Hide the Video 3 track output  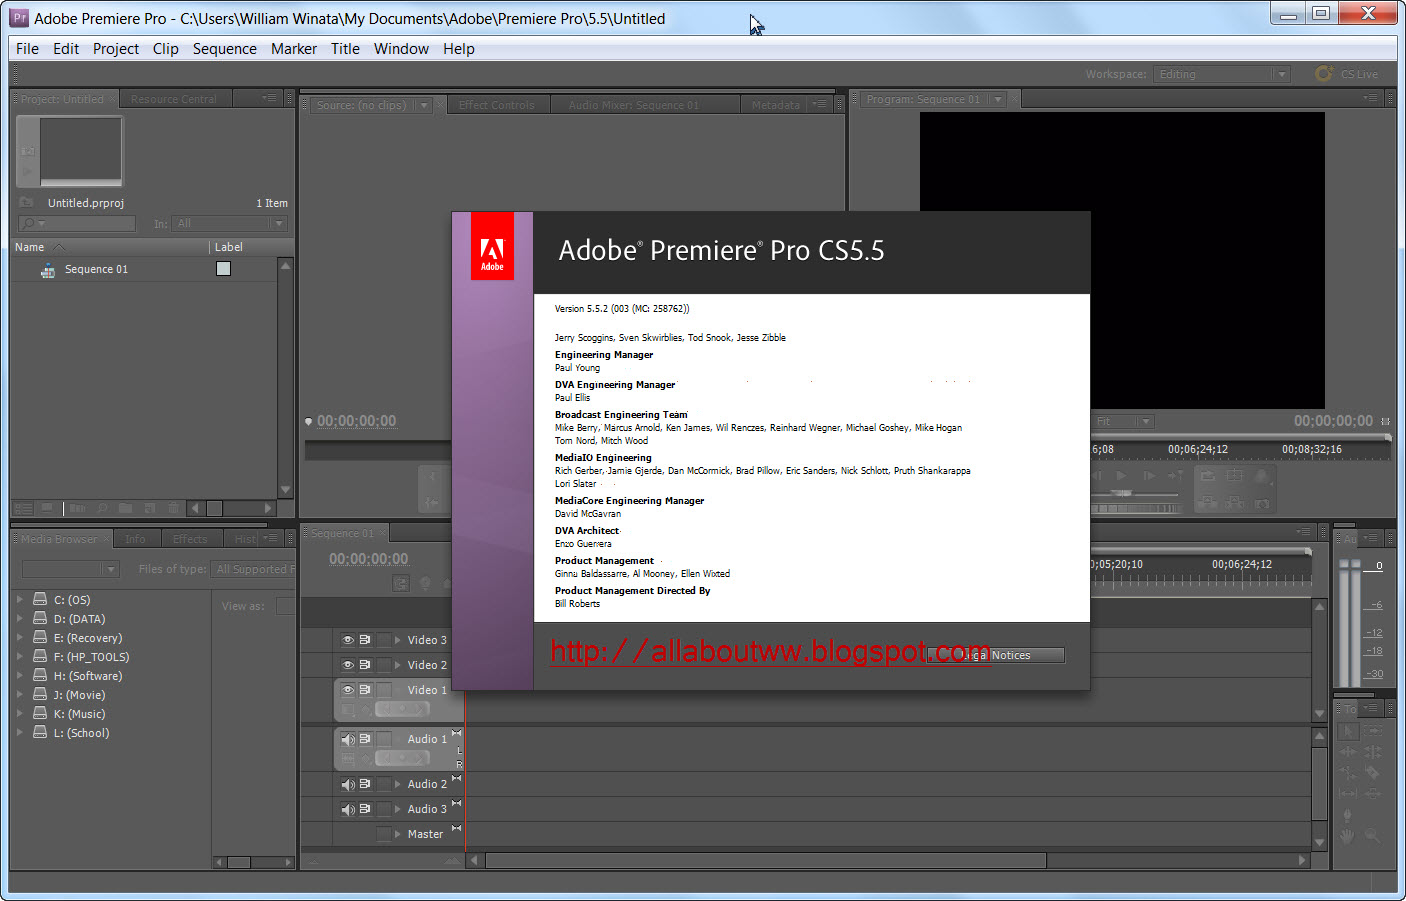point(348,640)
